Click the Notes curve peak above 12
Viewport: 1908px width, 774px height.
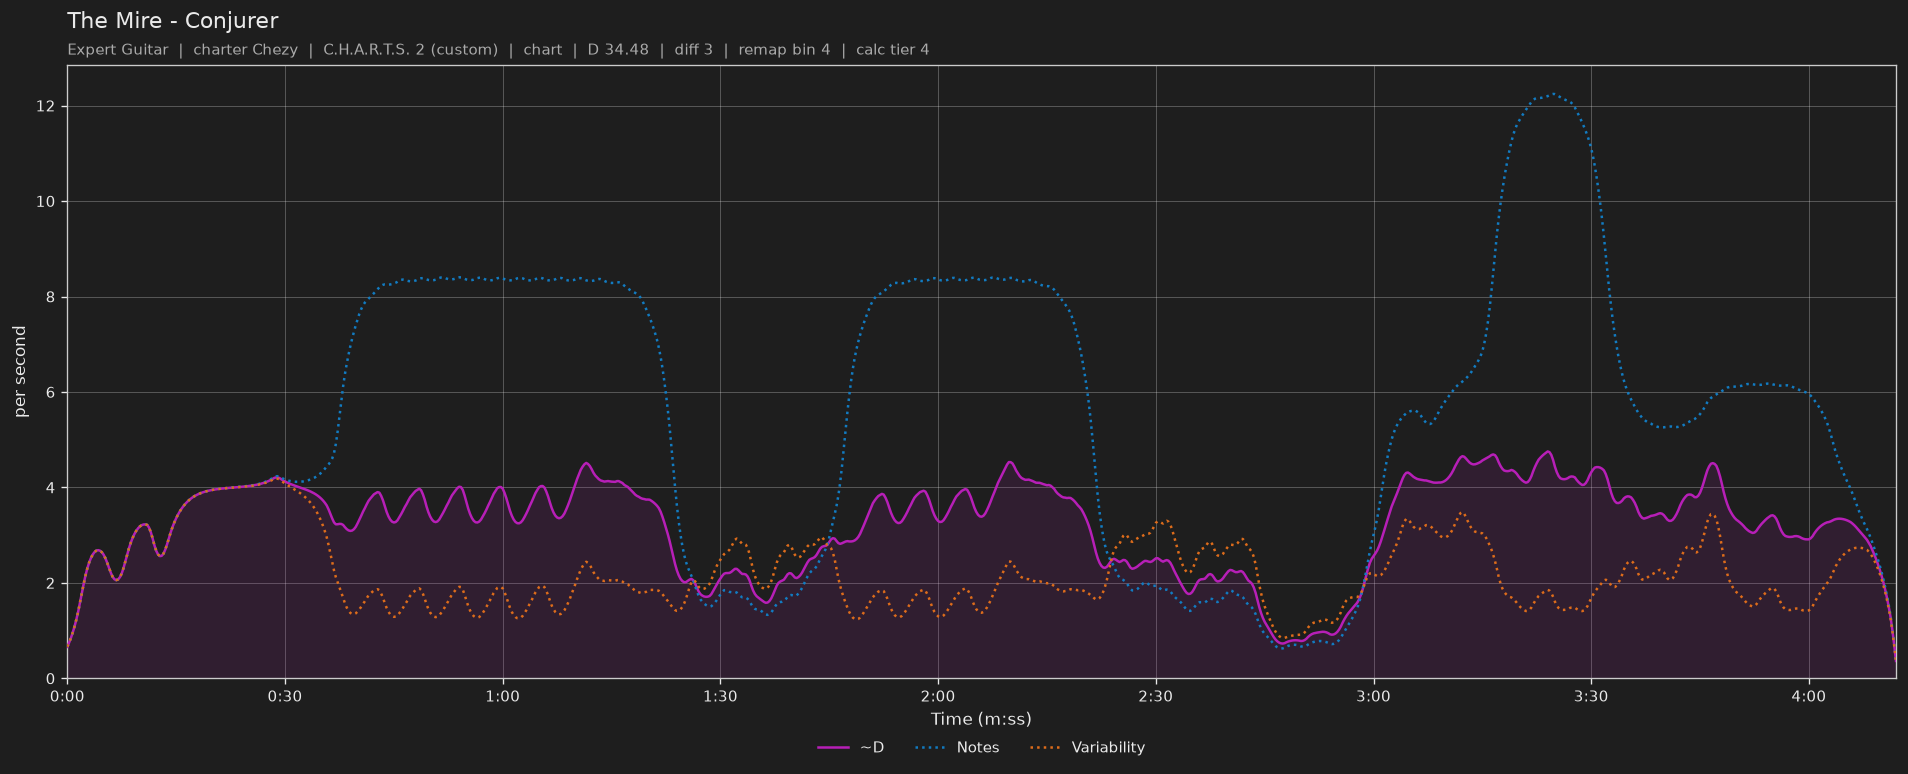coord(1552,95)
